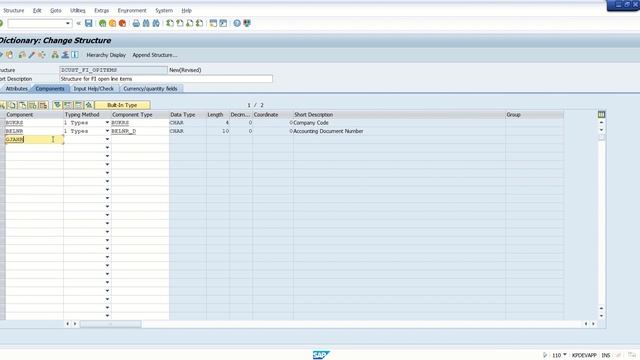Open the Extras menu
The image size is (640, 360).
101,10
